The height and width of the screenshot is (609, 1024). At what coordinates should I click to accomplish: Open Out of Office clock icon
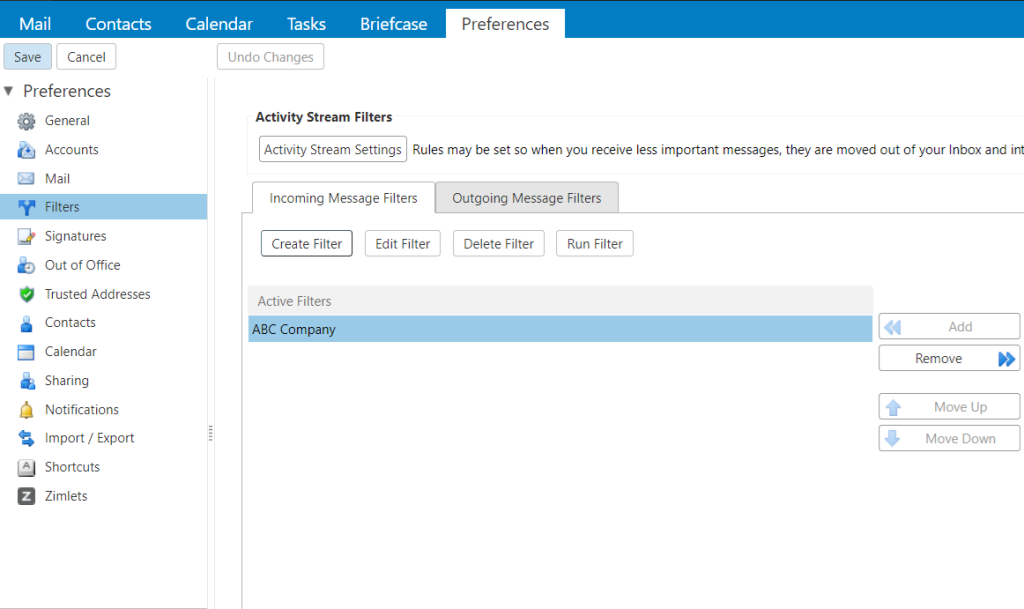pyautogui.click(x=27, y=266)
